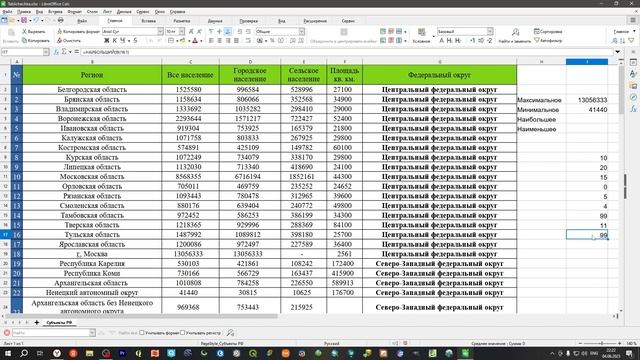Click the formula equals sign icon
Screen dimensions: 640x360
pyautogui.click(x=76, y=52)
